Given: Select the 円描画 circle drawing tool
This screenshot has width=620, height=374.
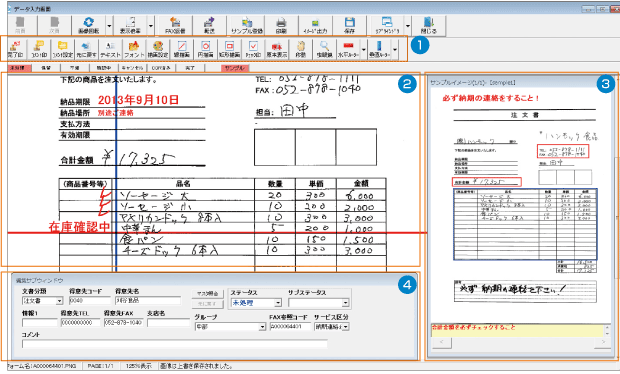Looking at the screenshot, I should point(206,49).
